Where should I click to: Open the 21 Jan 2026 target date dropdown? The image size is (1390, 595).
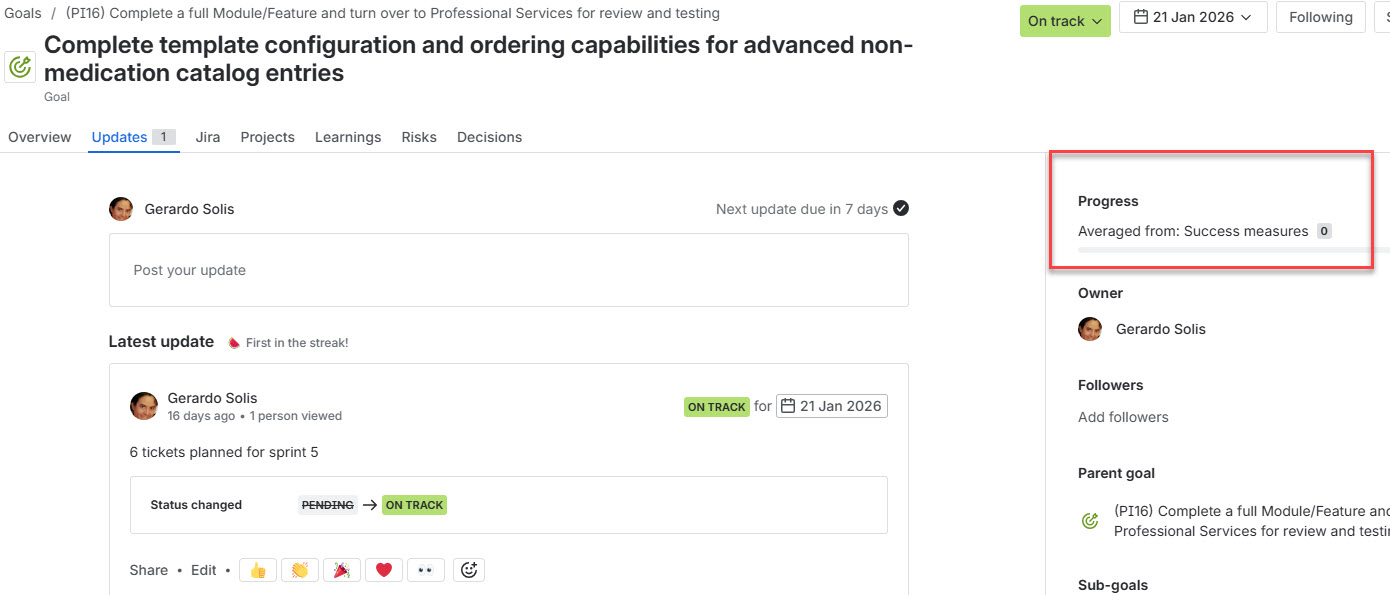1193,17
